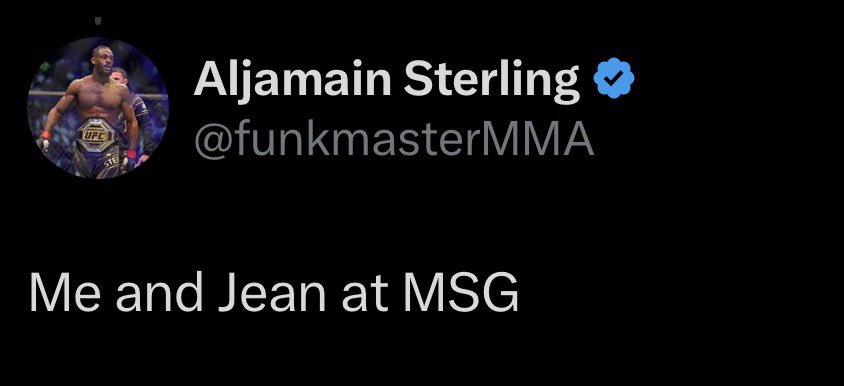Image resolution: width=844 pixels, height=386 pixels.
Task: Click the UFC belt in the avatar
Action: tap(96, 135)
